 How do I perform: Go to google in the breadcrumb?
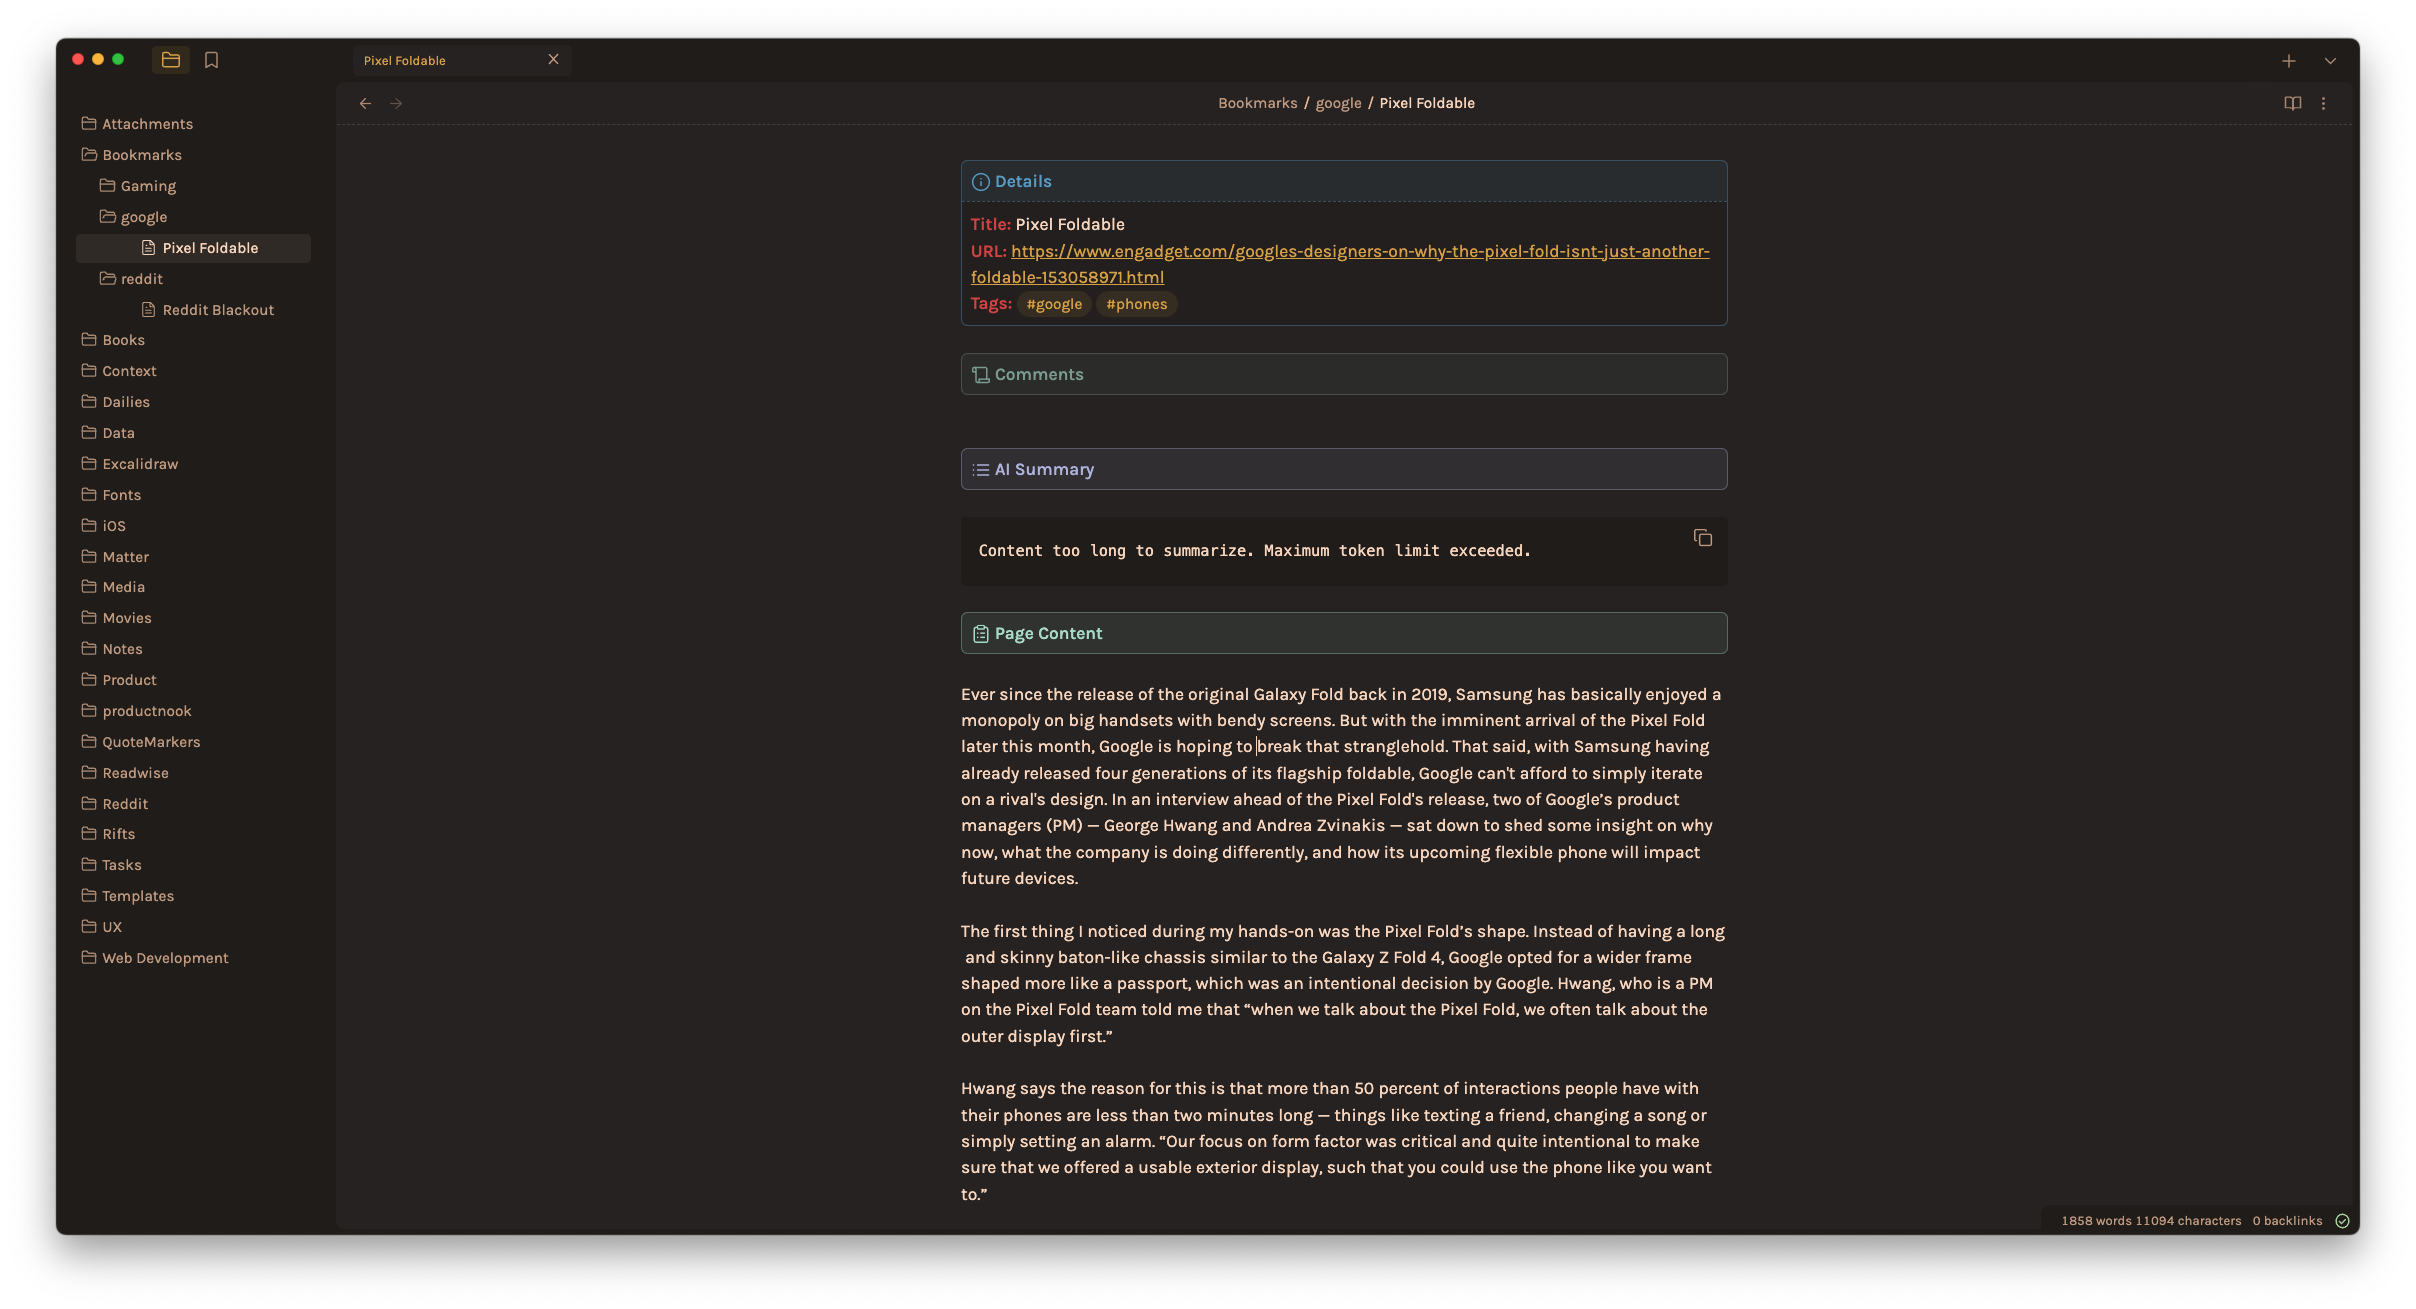[x=1338, y=103]
